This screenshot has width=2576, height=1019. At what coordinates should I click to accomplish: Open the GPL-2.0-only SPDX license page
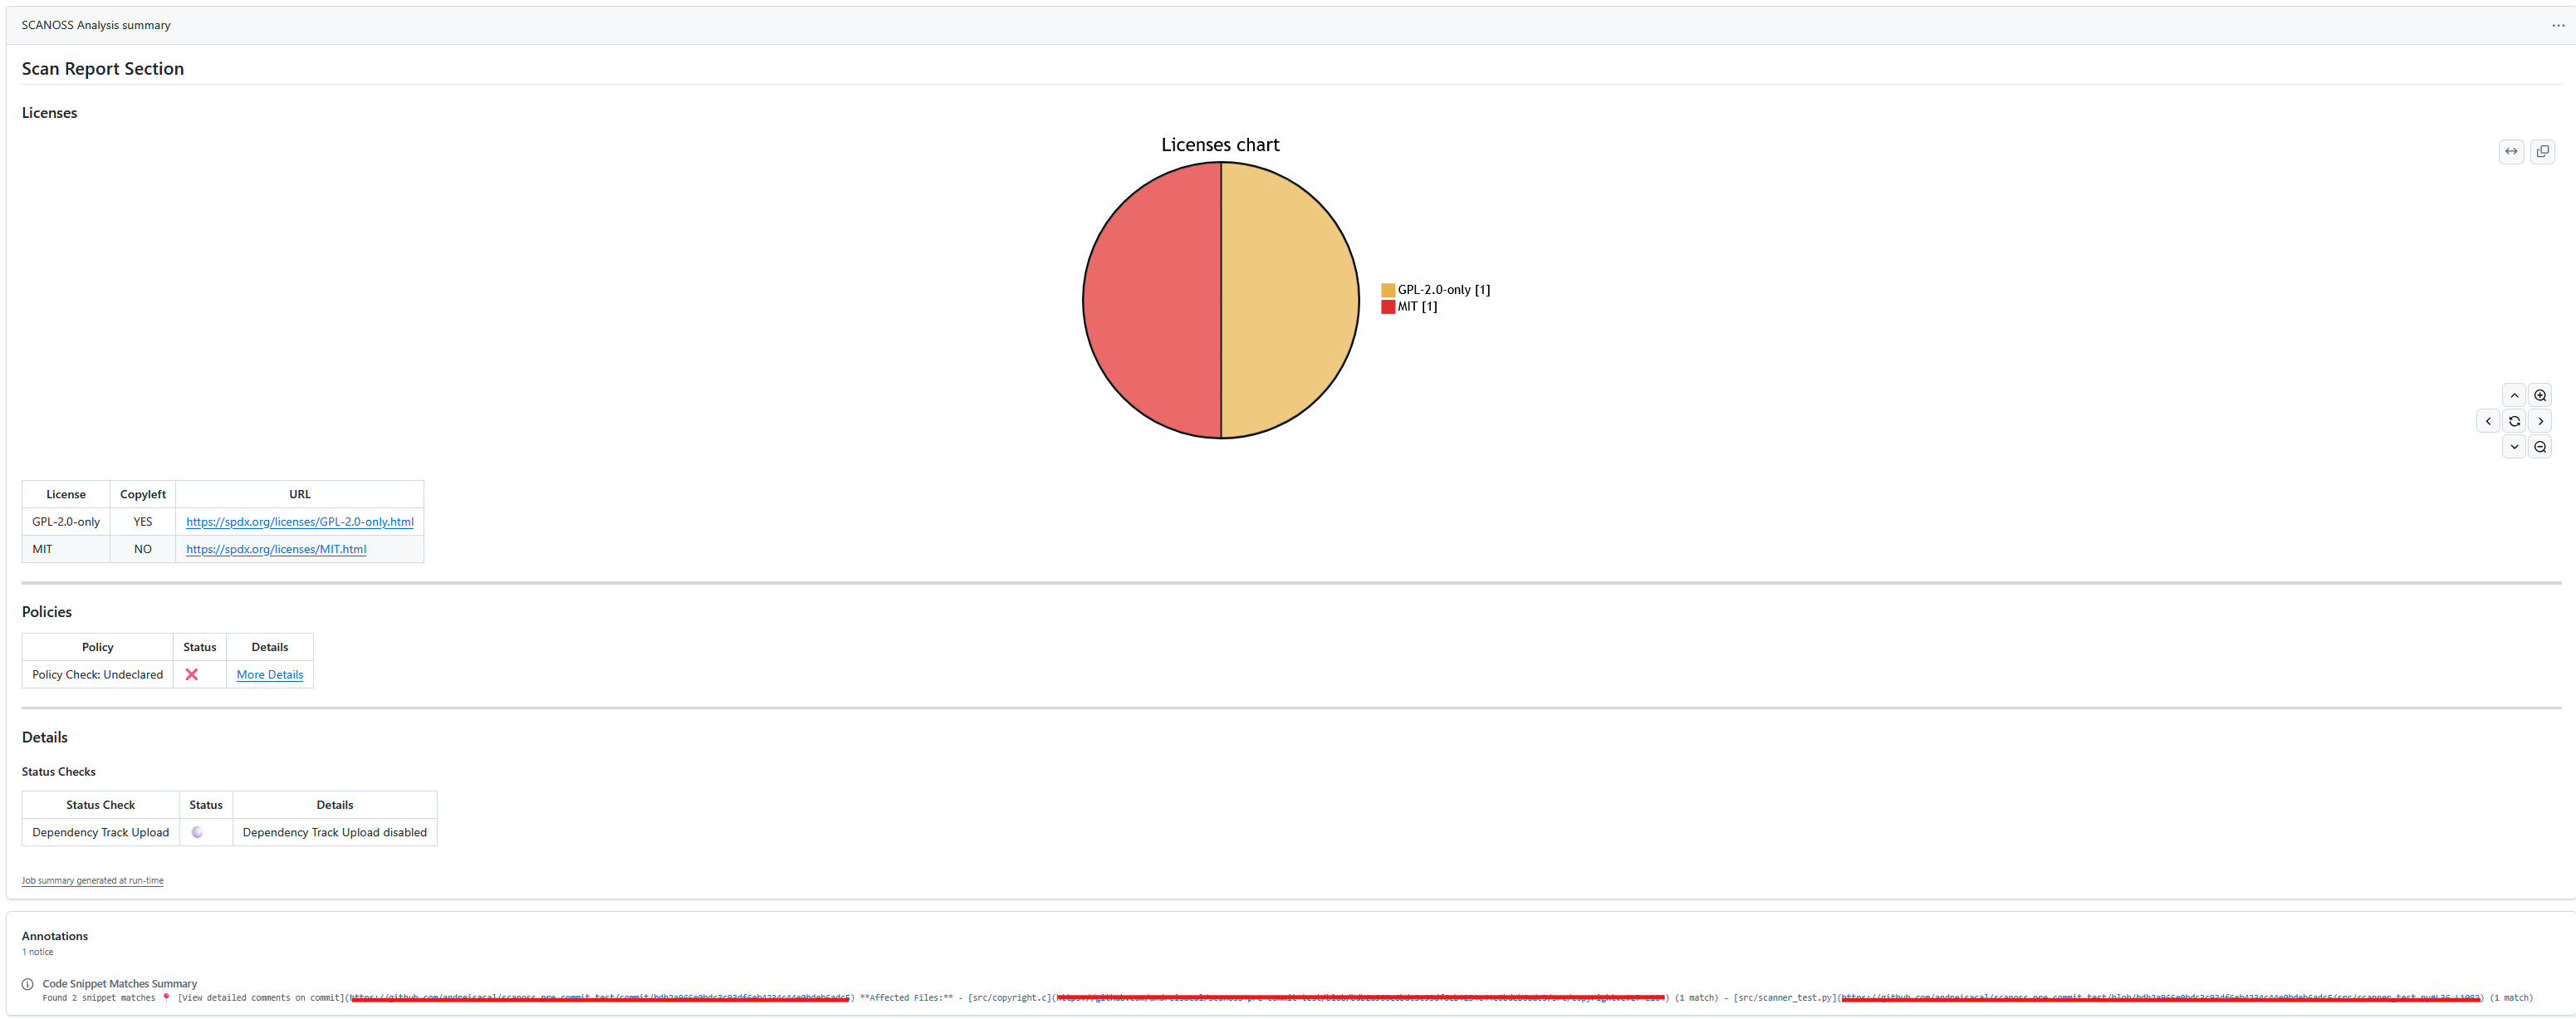point(299,521)
